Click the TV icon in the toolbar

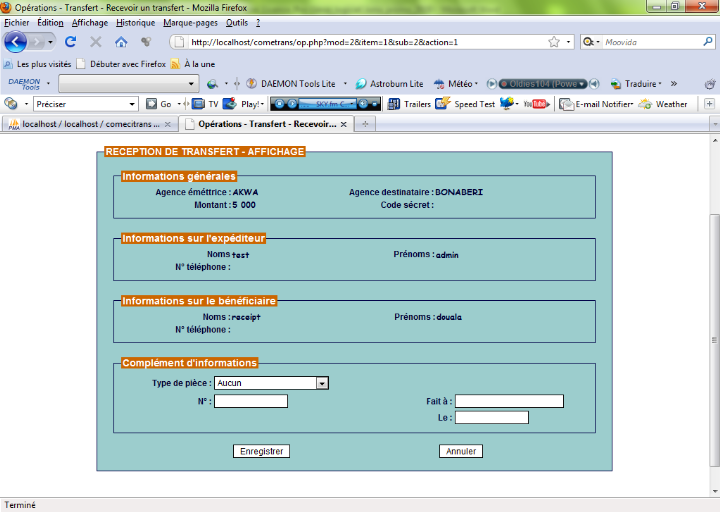click(205, 104)
